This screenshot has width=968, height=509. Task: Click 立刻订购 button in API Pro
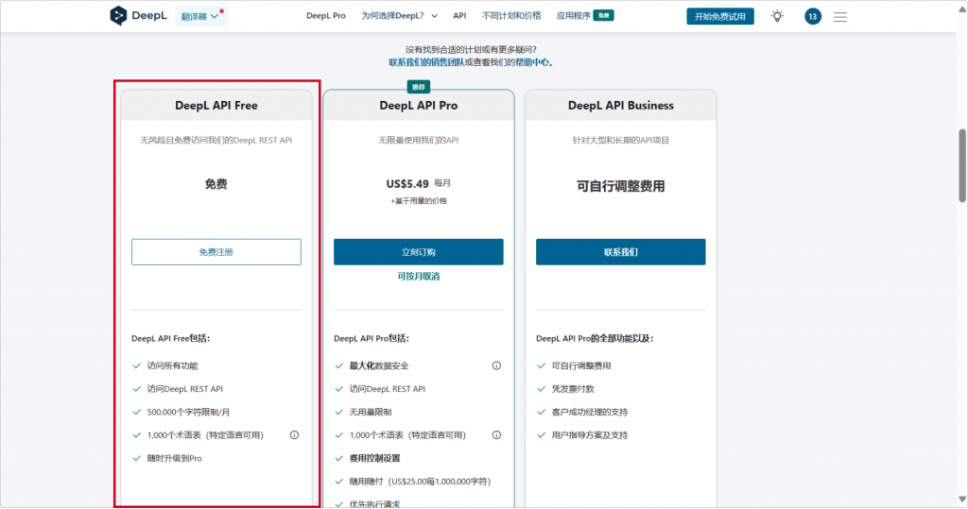pos(419,252)
